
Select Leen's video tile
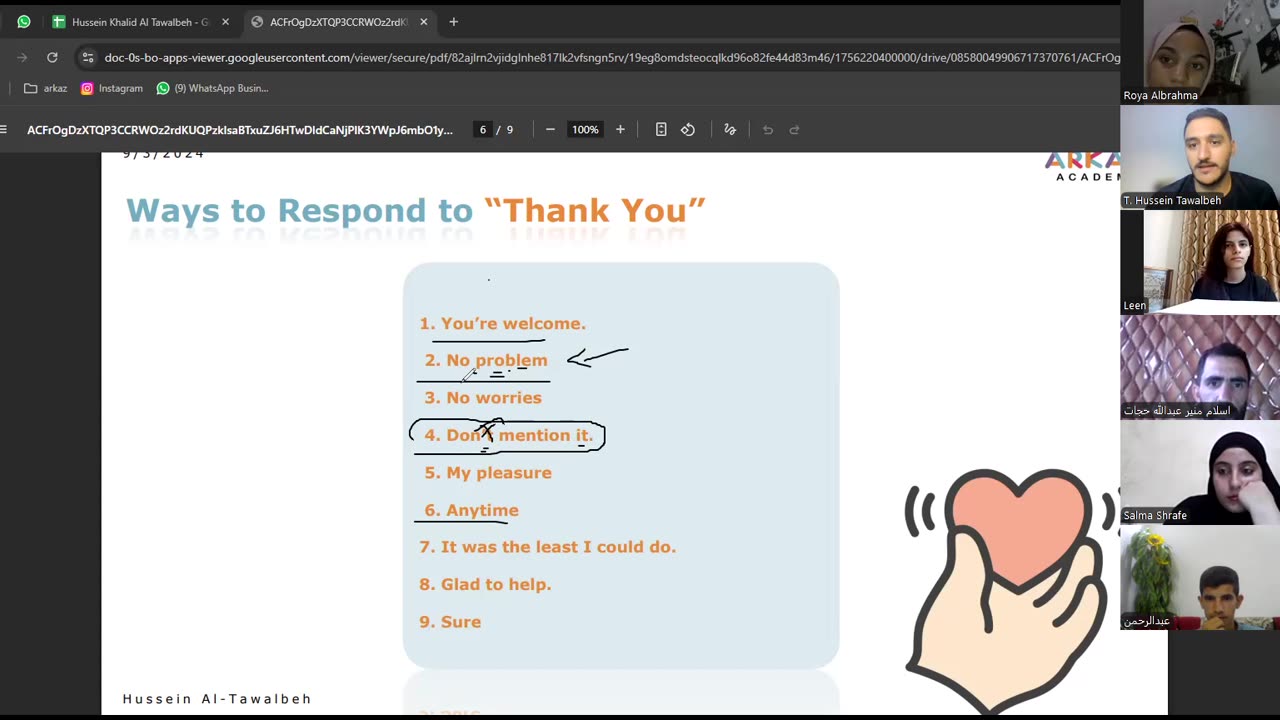pos(1200,262)
